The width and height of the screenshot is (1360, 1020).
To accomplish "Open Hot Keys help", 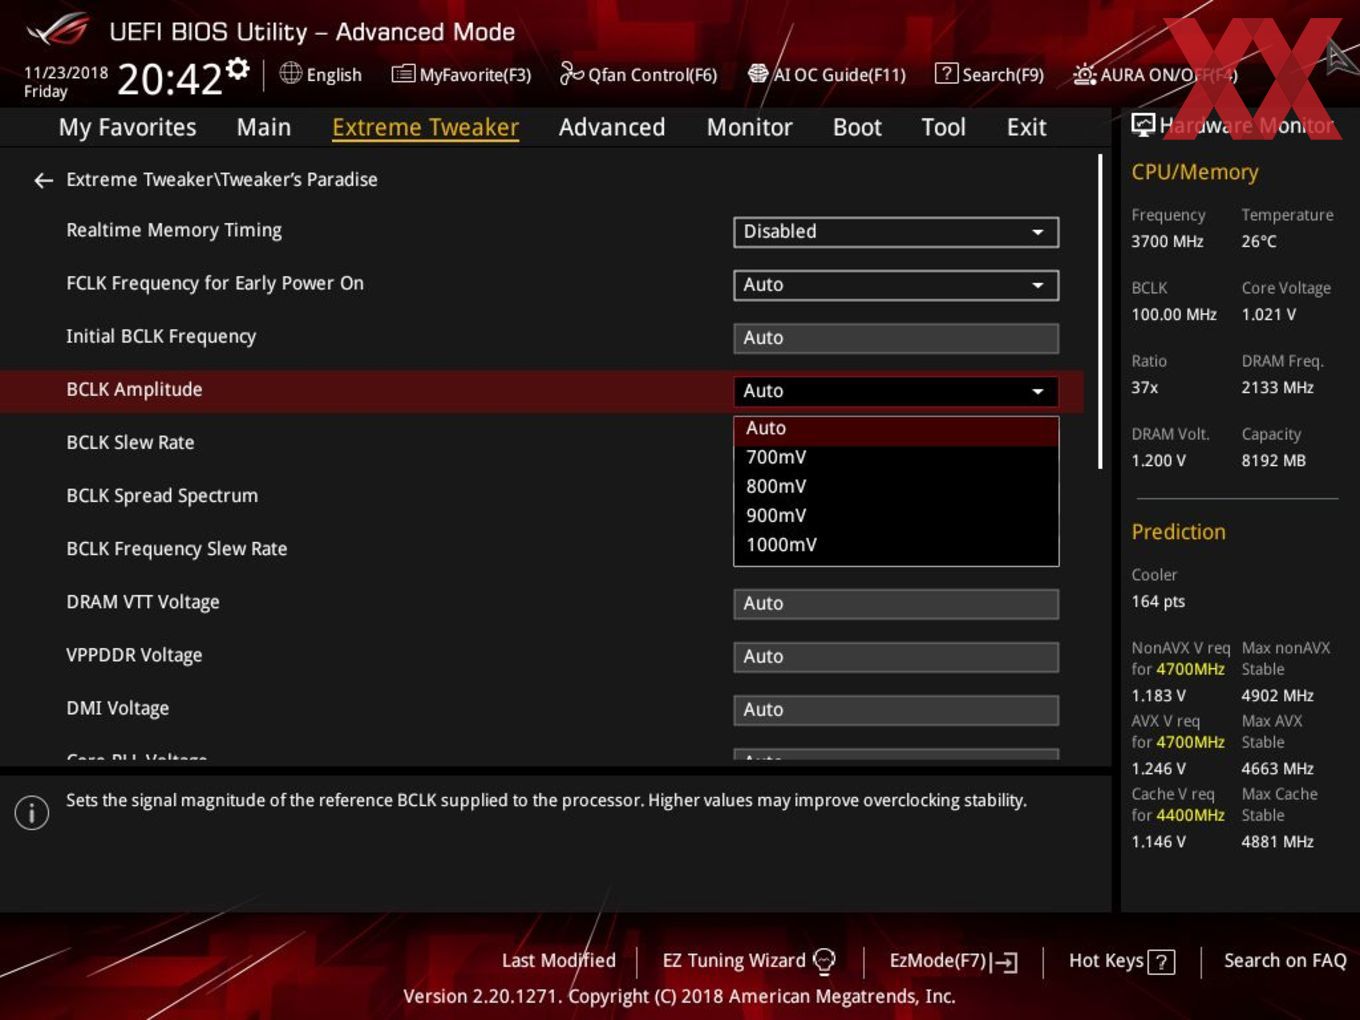I will [1121, 961].
